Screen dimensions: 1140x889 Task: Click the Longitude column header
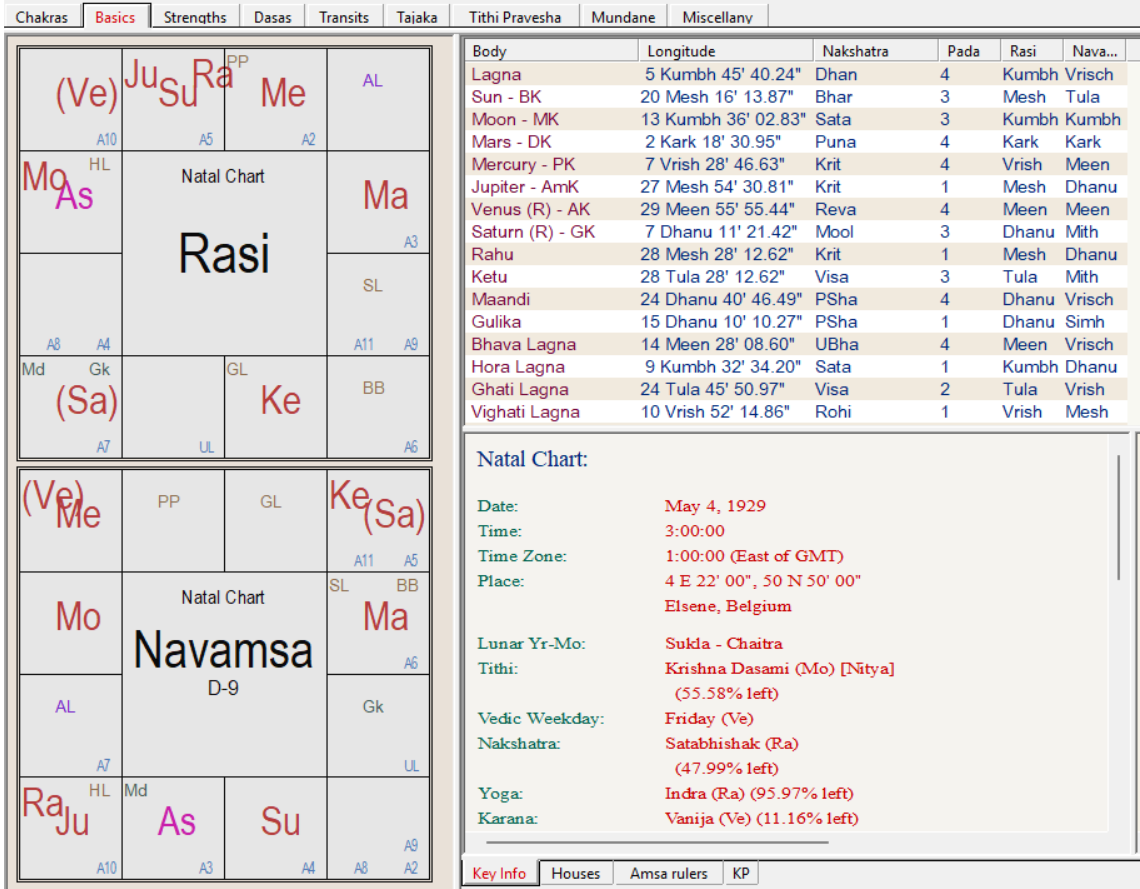726,51
